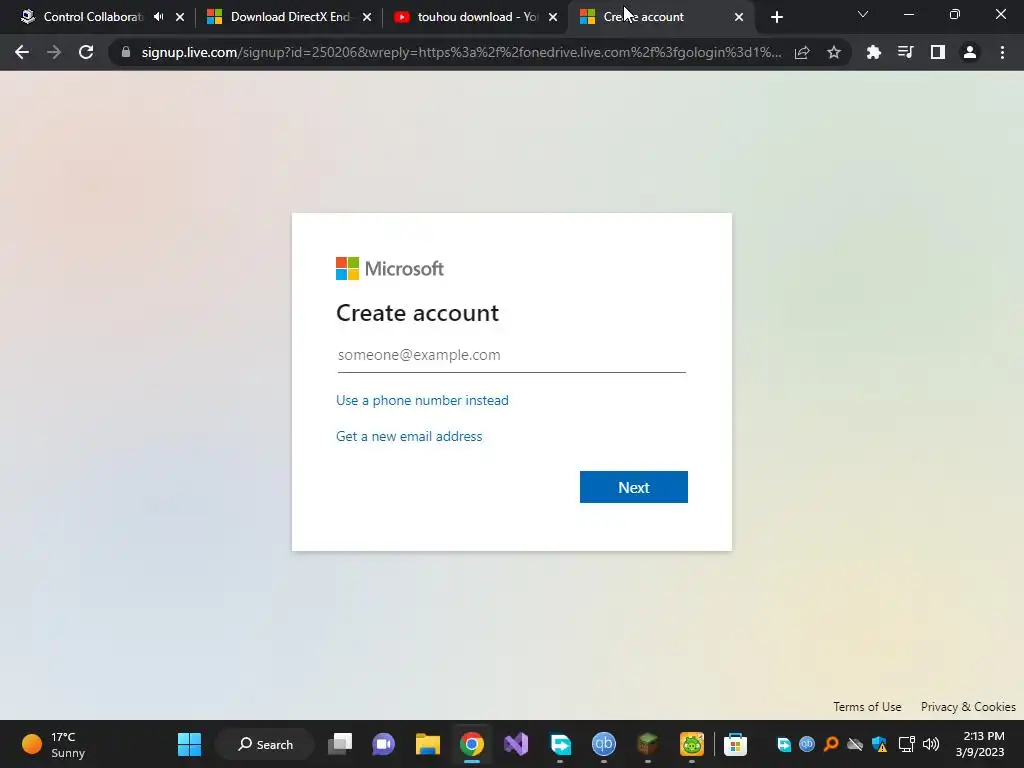Bookmark this page with the star
Viewport: 1024px width, 768px height.
pyautogui.click(x=833, y=52)
